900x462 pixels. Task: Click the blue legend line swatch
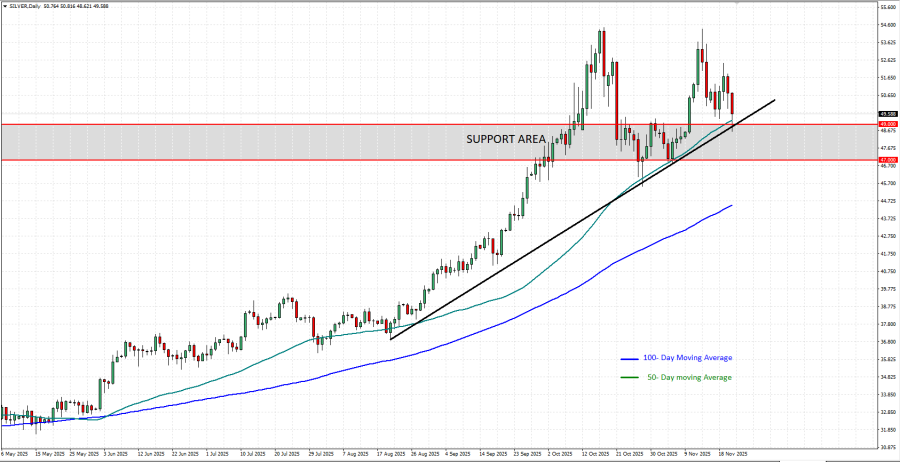pos(630,357)
